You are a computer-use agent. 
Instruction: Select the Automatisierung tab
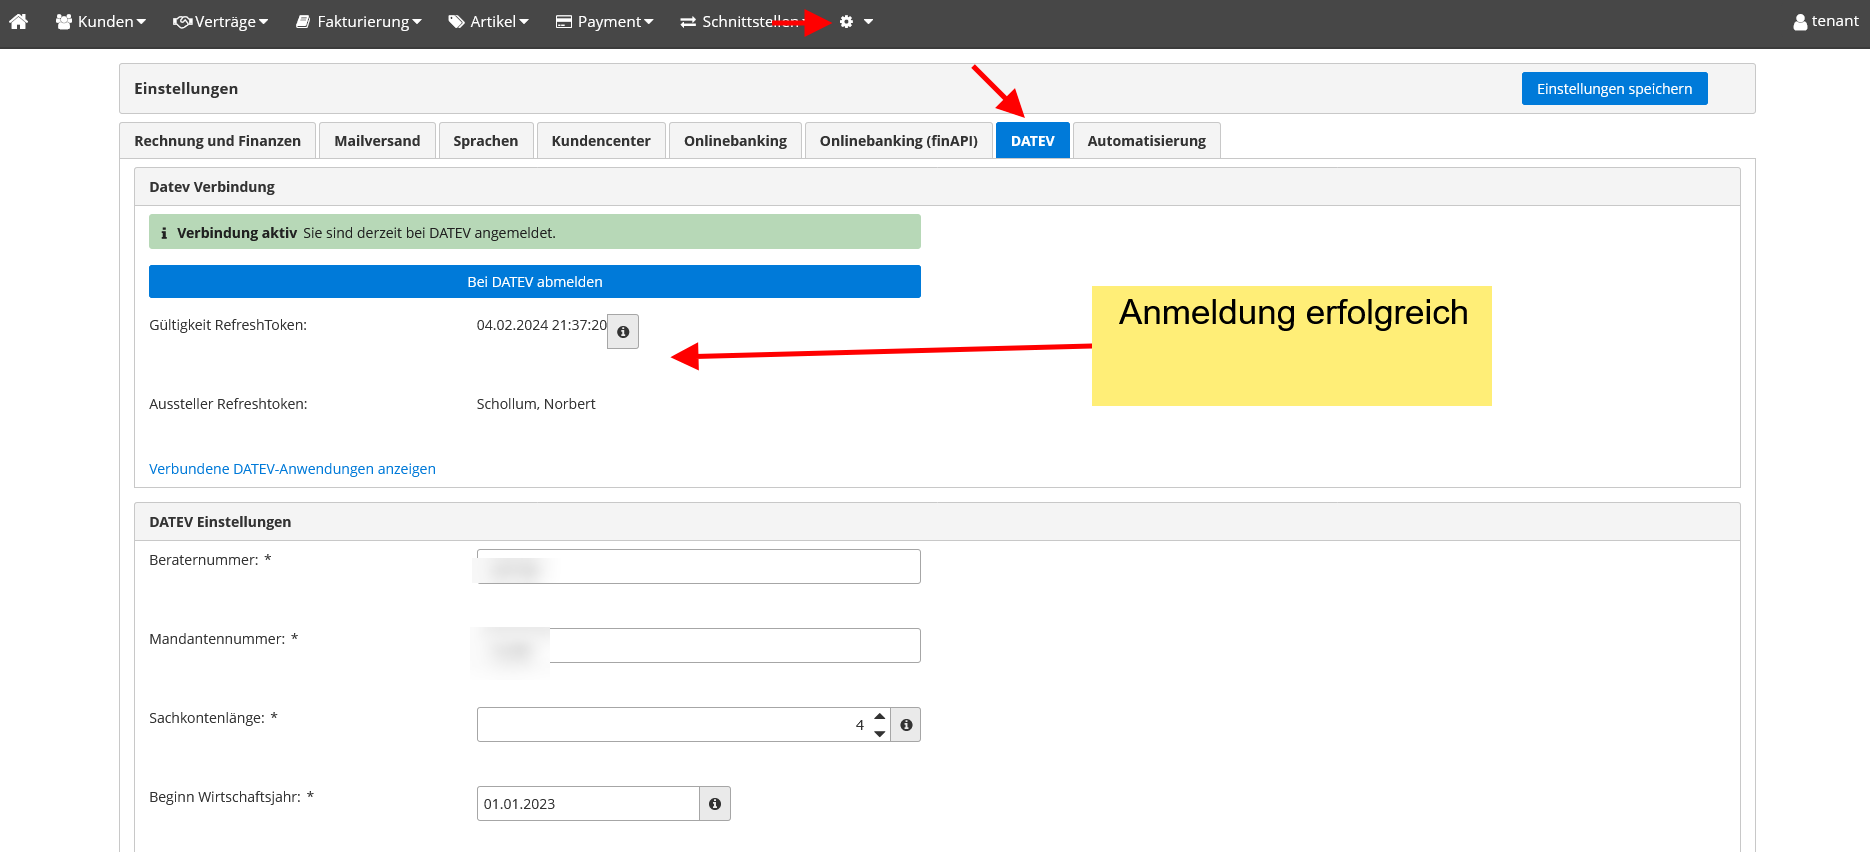coord(1146,141)
